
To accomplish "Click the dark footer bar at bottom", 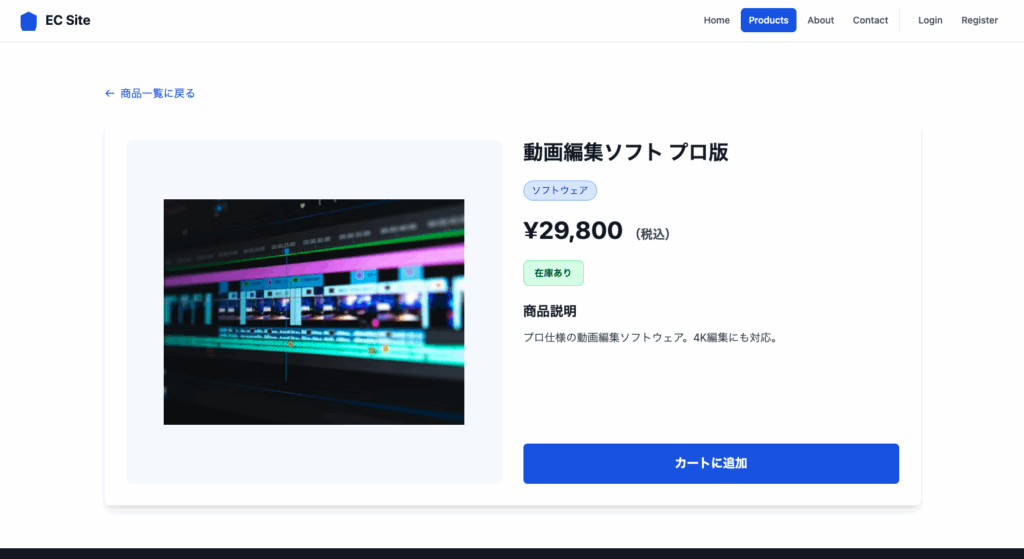I will coord(512,553).
